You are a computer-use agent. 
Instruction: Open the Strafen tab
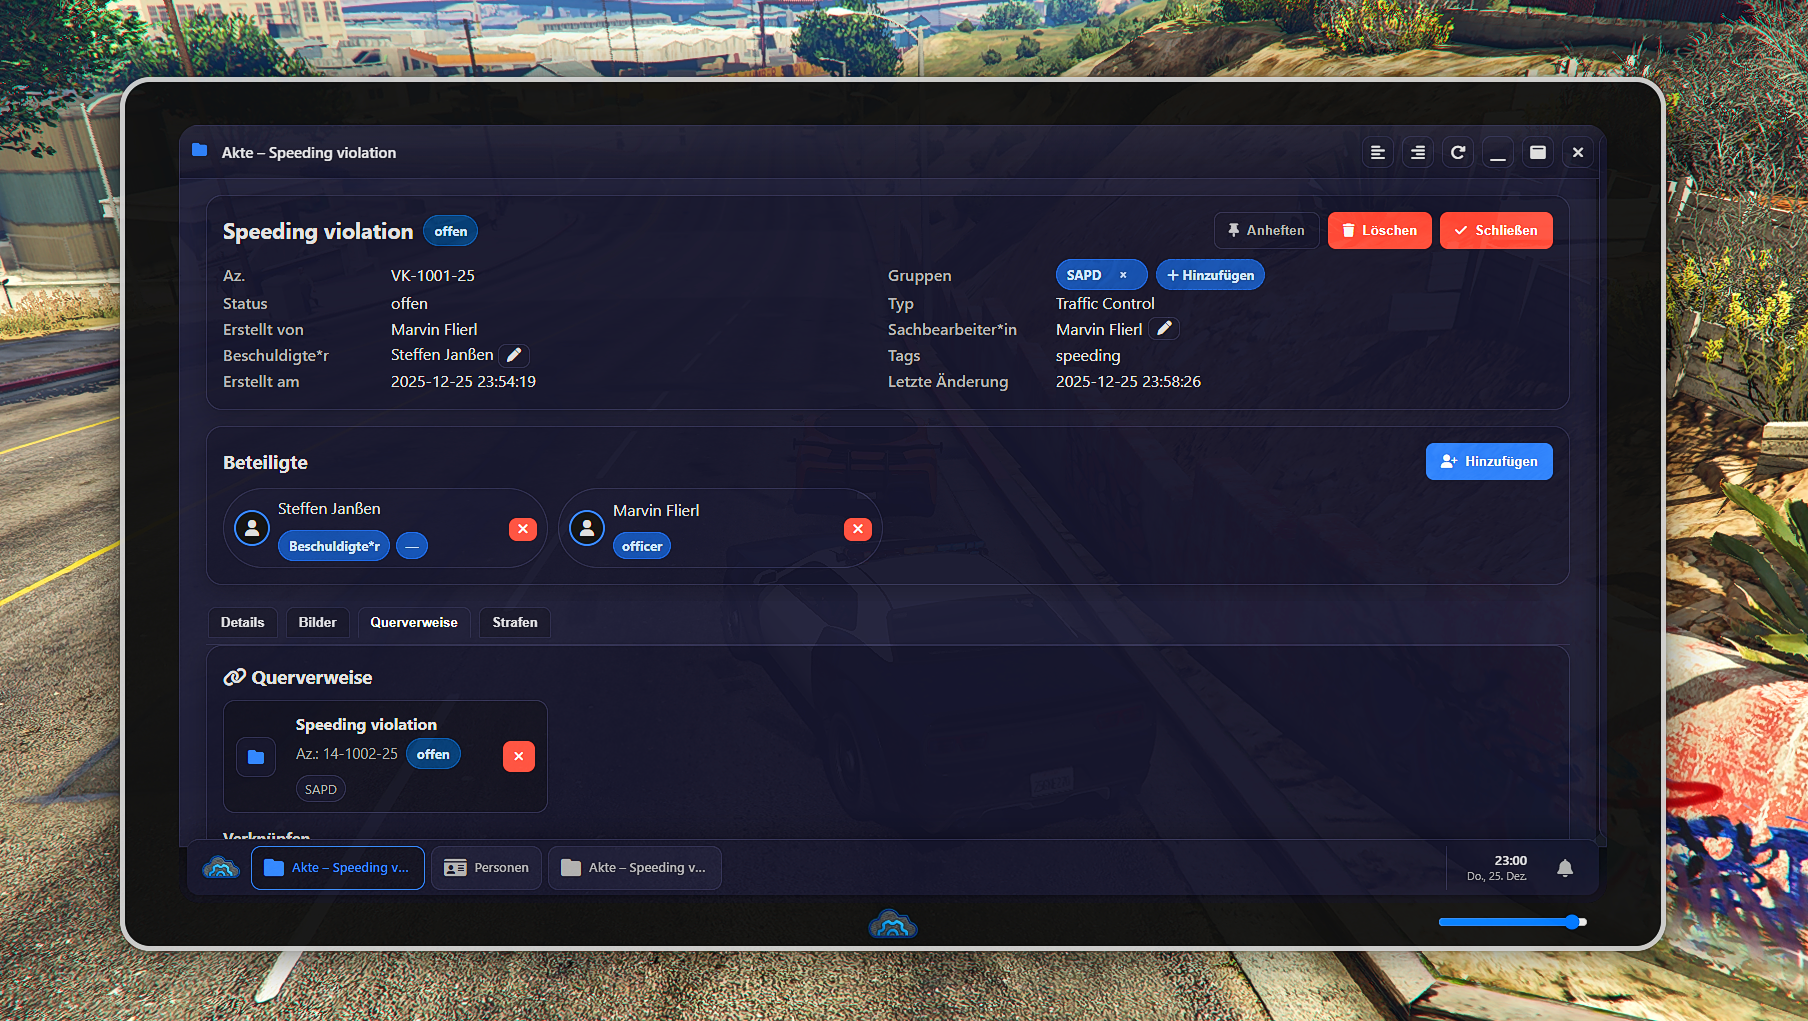514,622
